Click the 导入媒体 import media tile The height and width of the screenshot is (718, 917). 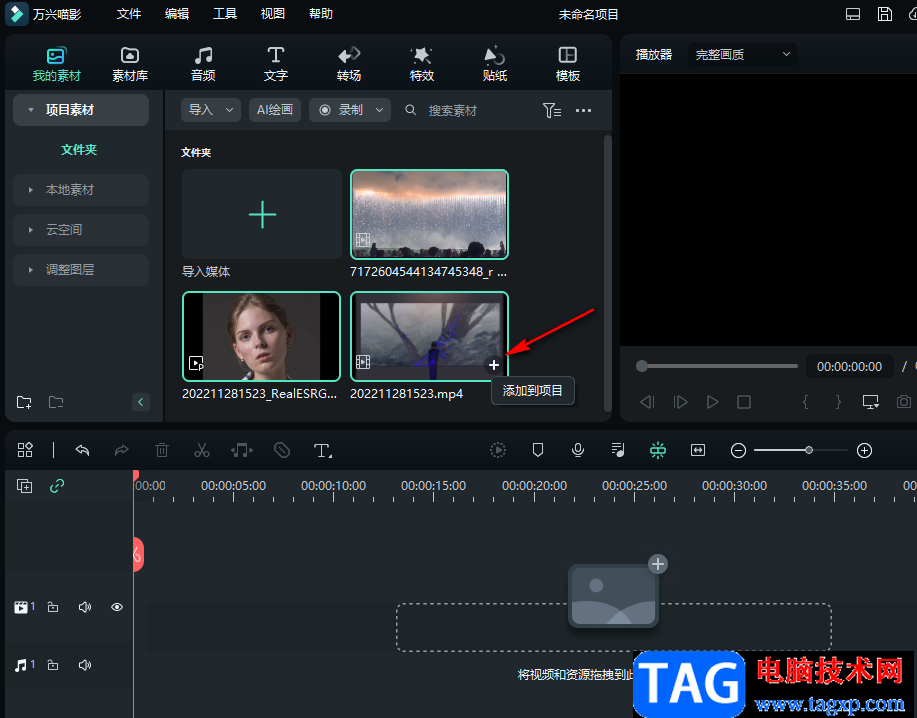pyautogui.click(x=262, y=215)
